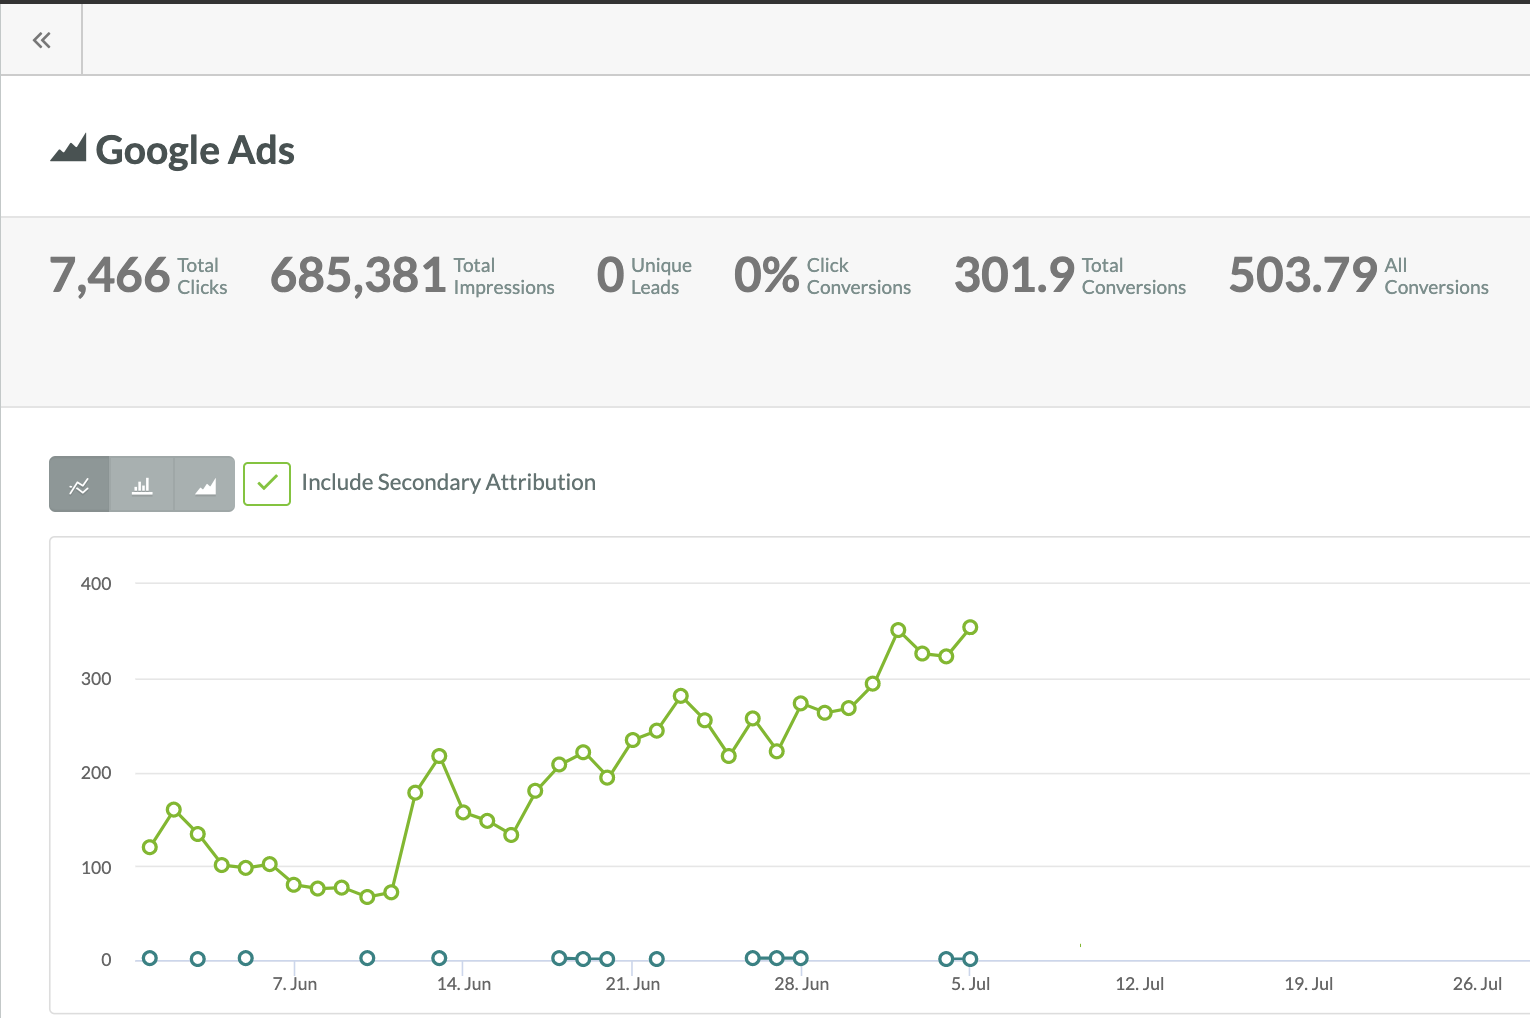This screenshot has width=1530, height=1018.
Task: Switch to bar chart view
Action: coord(142,485)
